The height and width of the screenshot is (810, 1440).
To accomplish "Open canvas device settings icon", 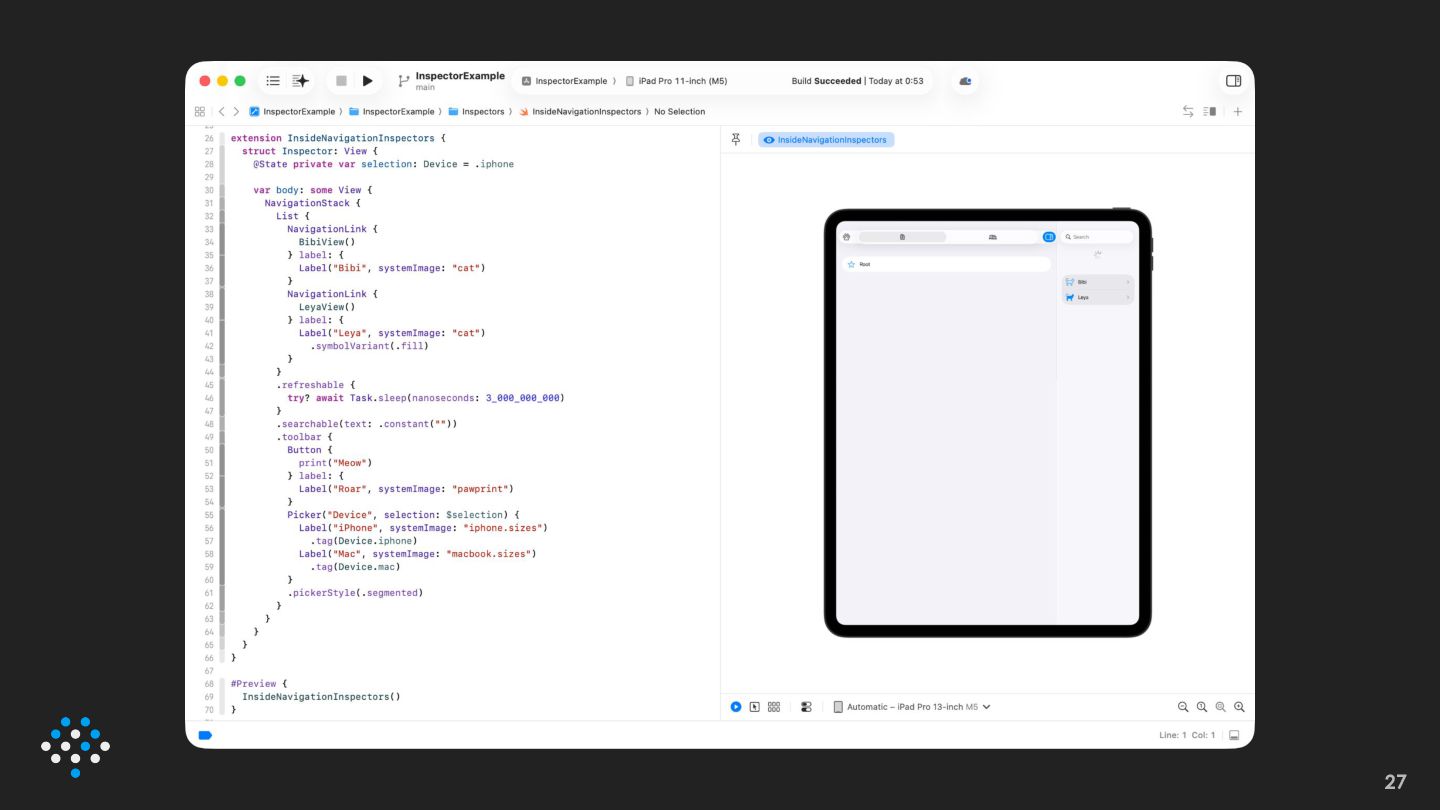I will pos(806,707).
